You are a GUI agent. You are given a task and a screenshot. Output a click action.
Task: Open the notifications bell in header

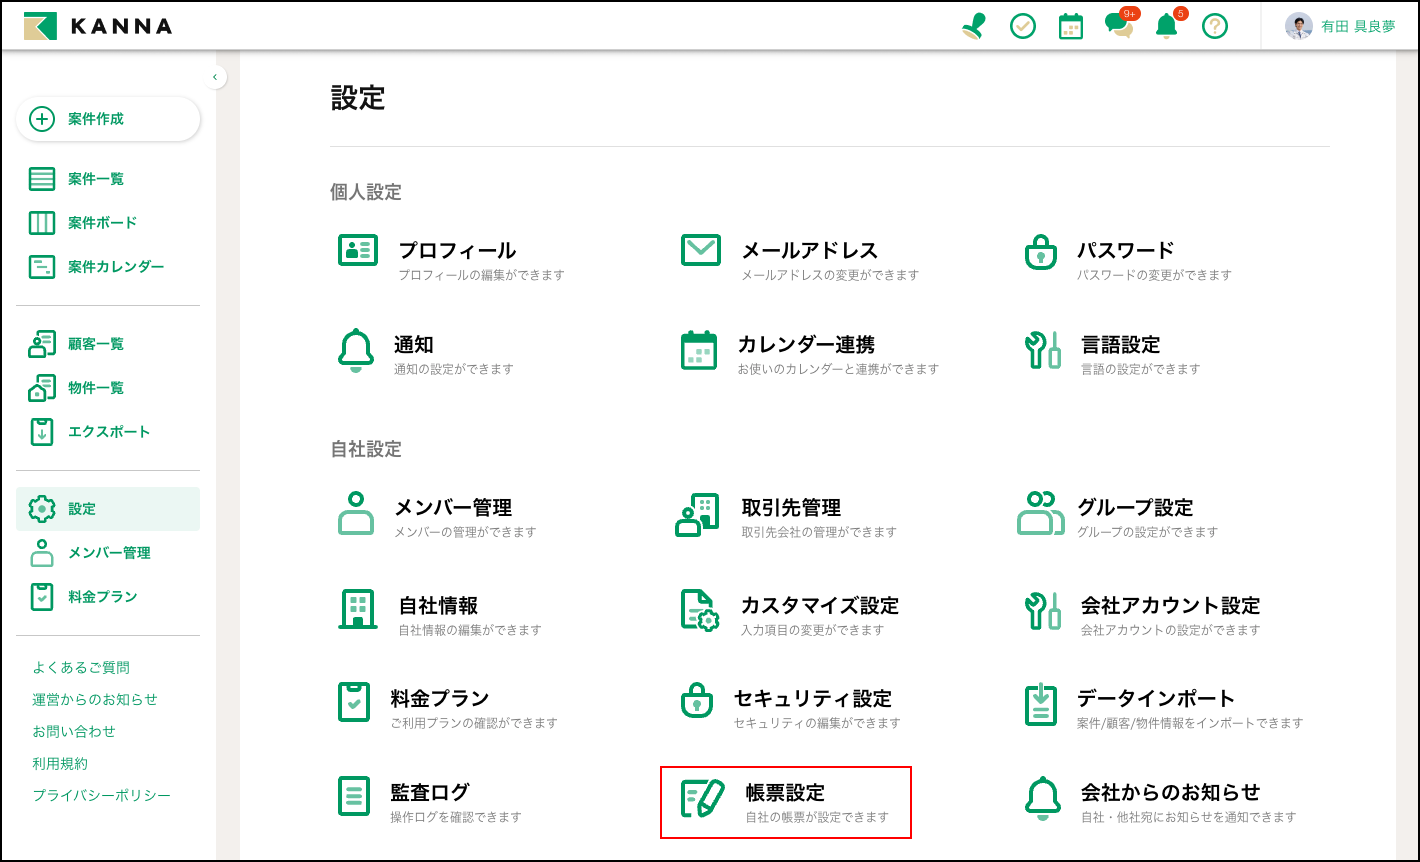[x=1166, y=26]
